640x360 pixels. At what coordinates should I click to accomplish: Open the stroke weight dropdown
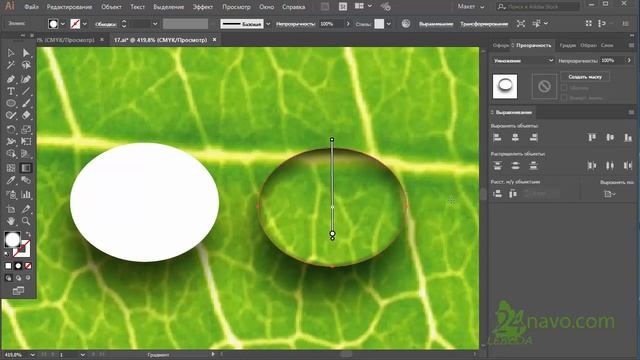(155, 24)
